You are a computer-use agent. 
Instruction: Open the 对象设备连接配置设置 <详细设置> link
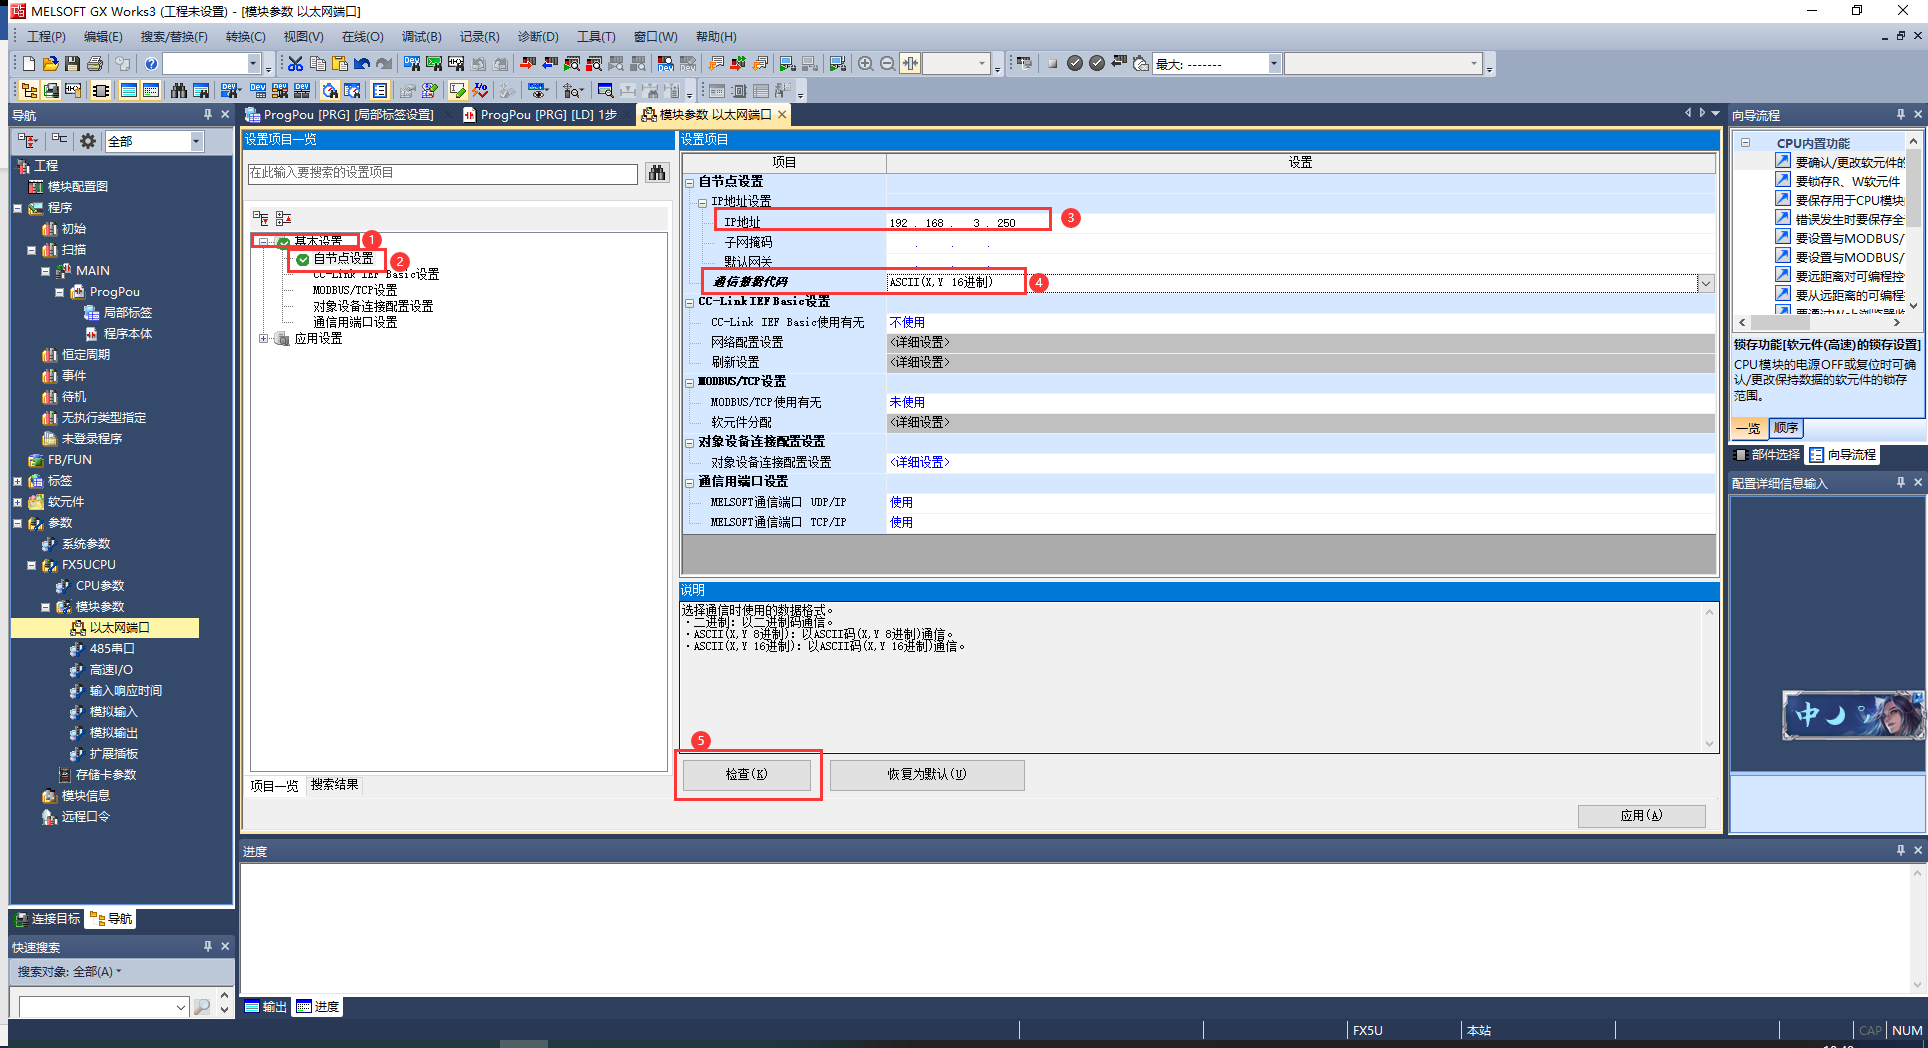click(920, 462)
